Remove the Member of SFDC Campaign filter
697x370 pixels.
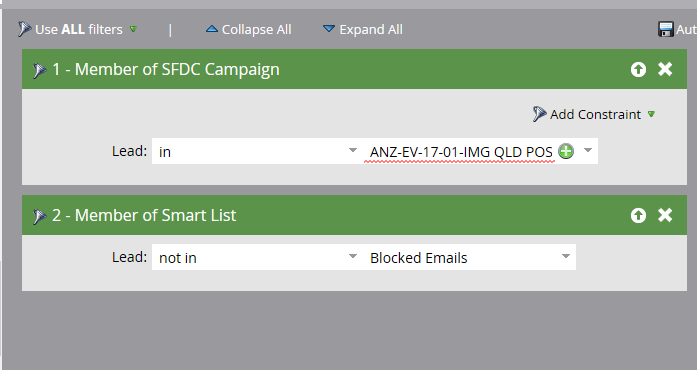[665, 69]
